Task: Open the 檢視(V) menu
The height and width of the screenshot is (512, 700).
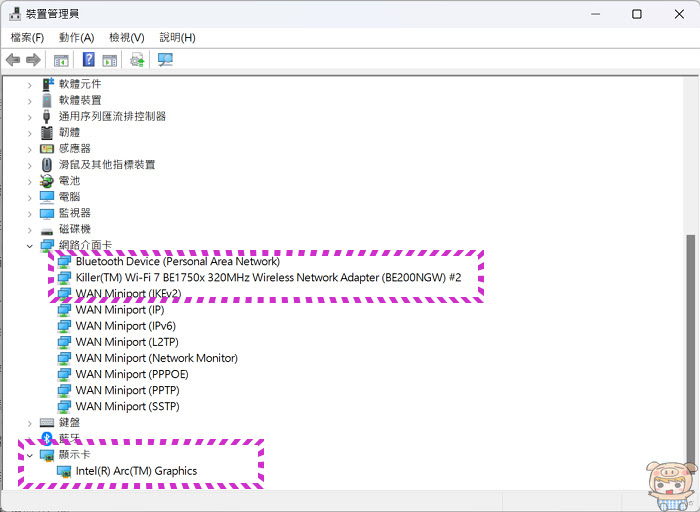Action: (x=127, y=37)
